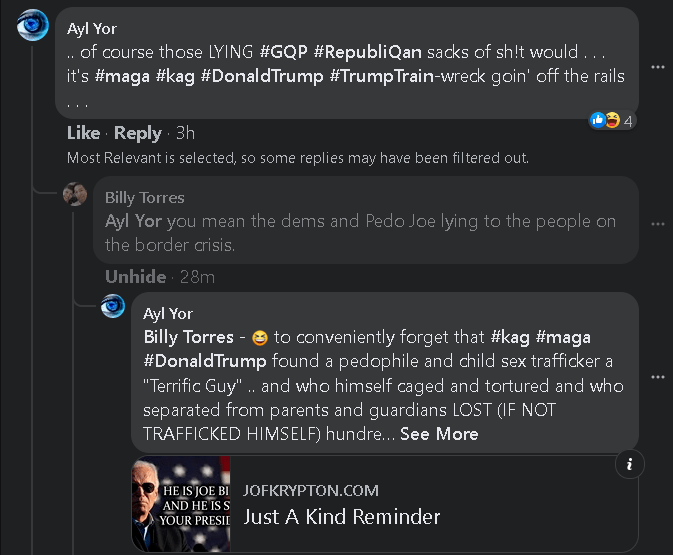Click the 3h timestamp on top comment

click(185, 133)
